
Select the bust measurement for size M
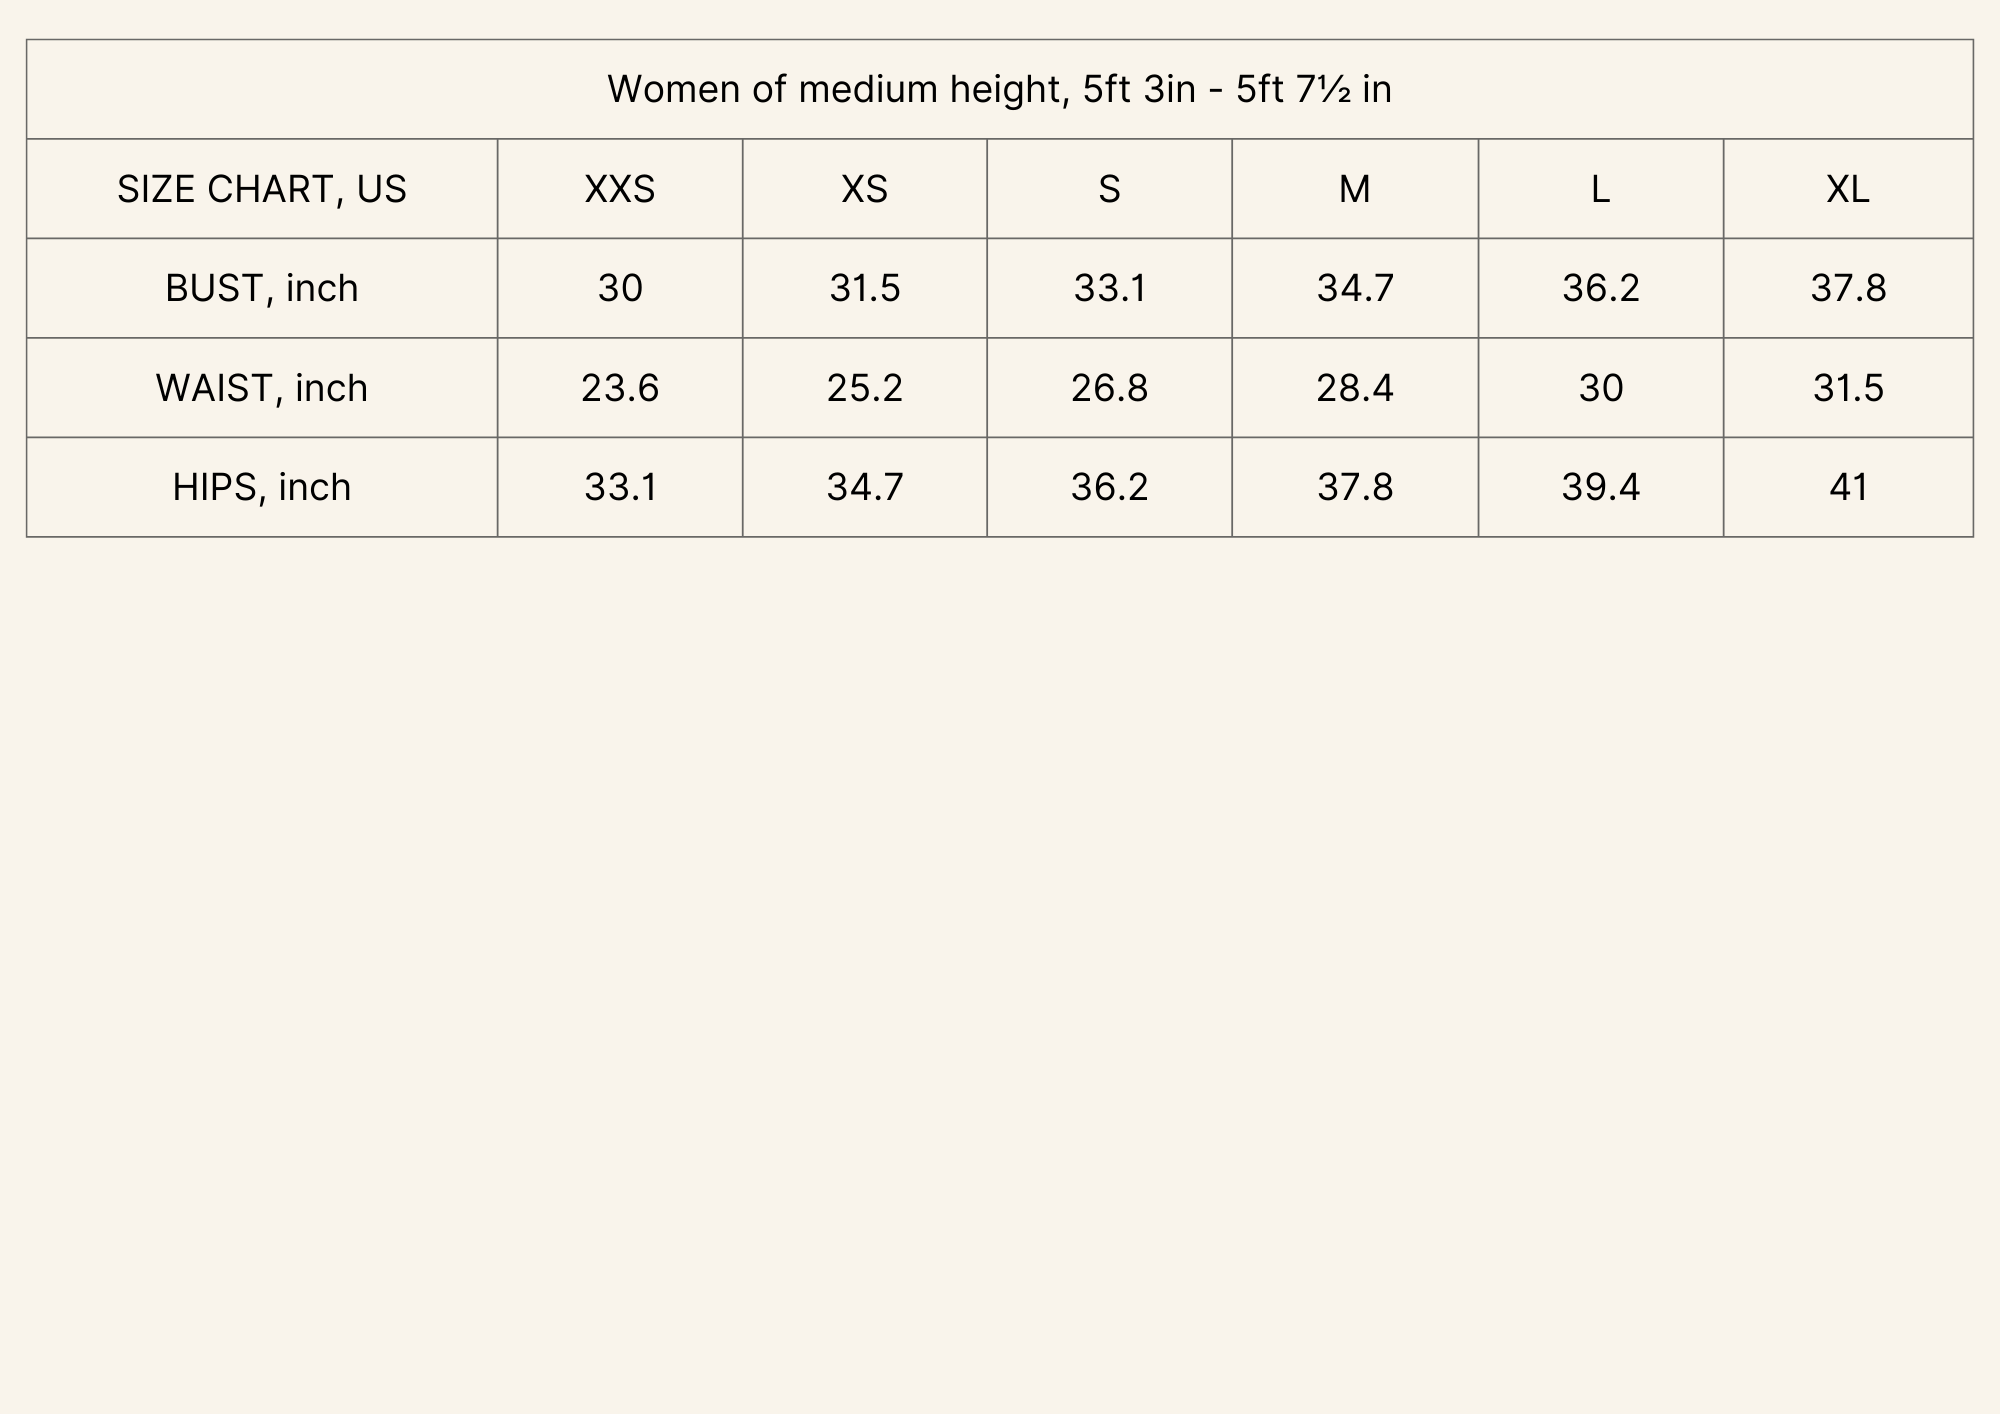[x=1355, y=288]
